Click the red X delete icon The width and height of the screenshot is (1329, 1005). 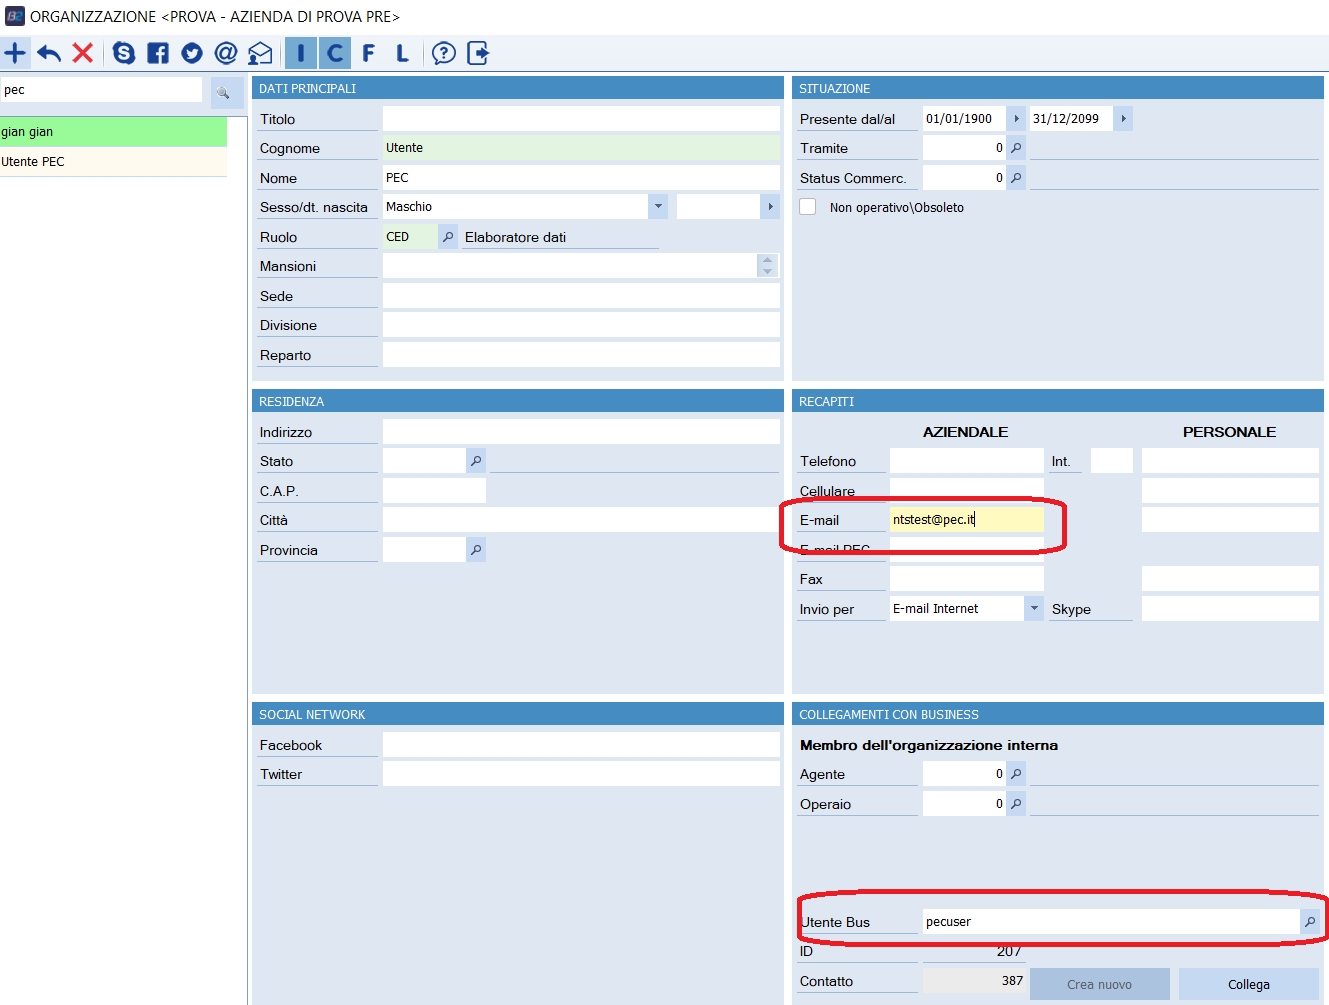83,53
